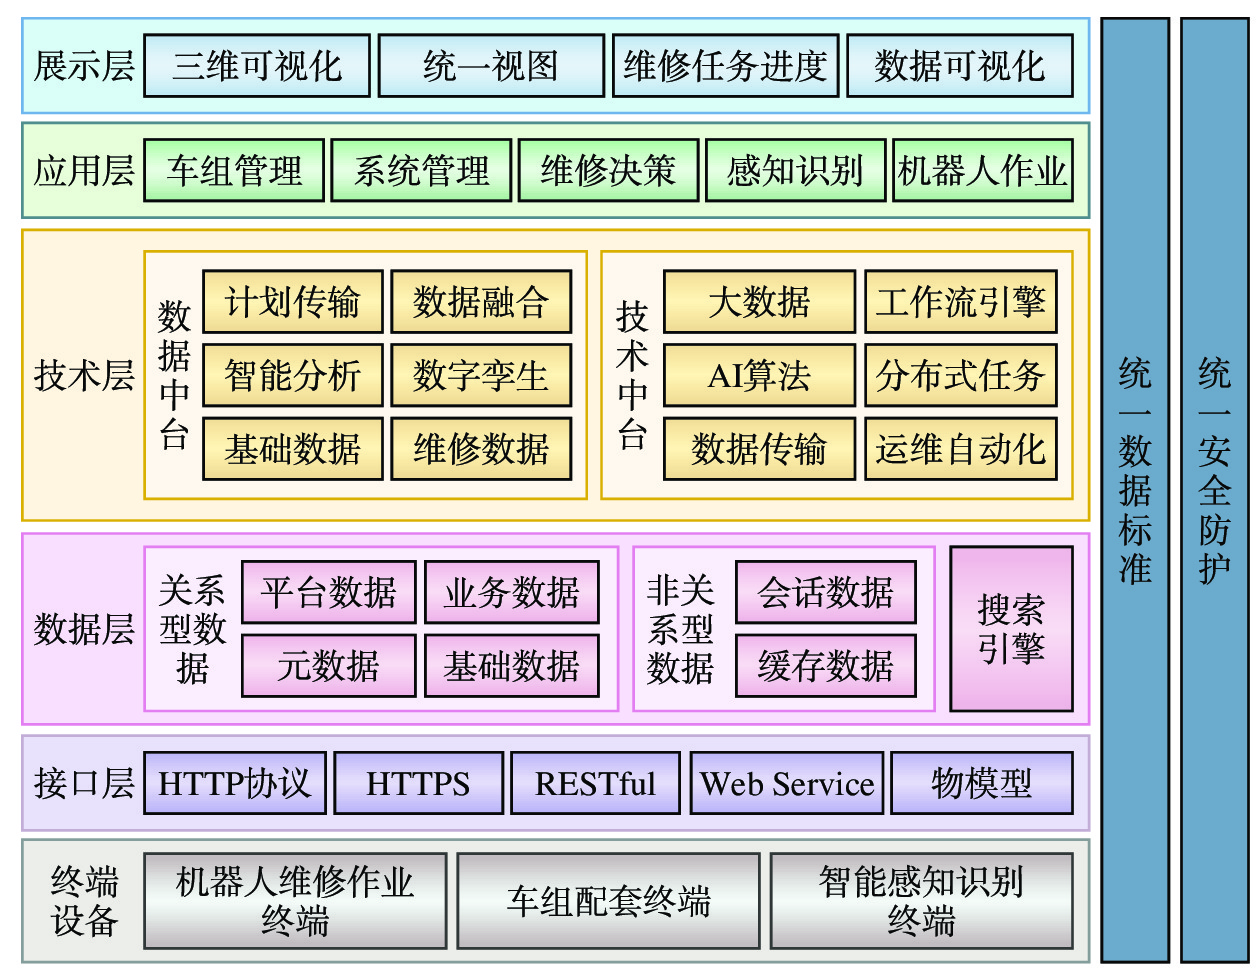Select the 平台数据 box
This screenshot has height=969, width=1260.
(329, 593)
